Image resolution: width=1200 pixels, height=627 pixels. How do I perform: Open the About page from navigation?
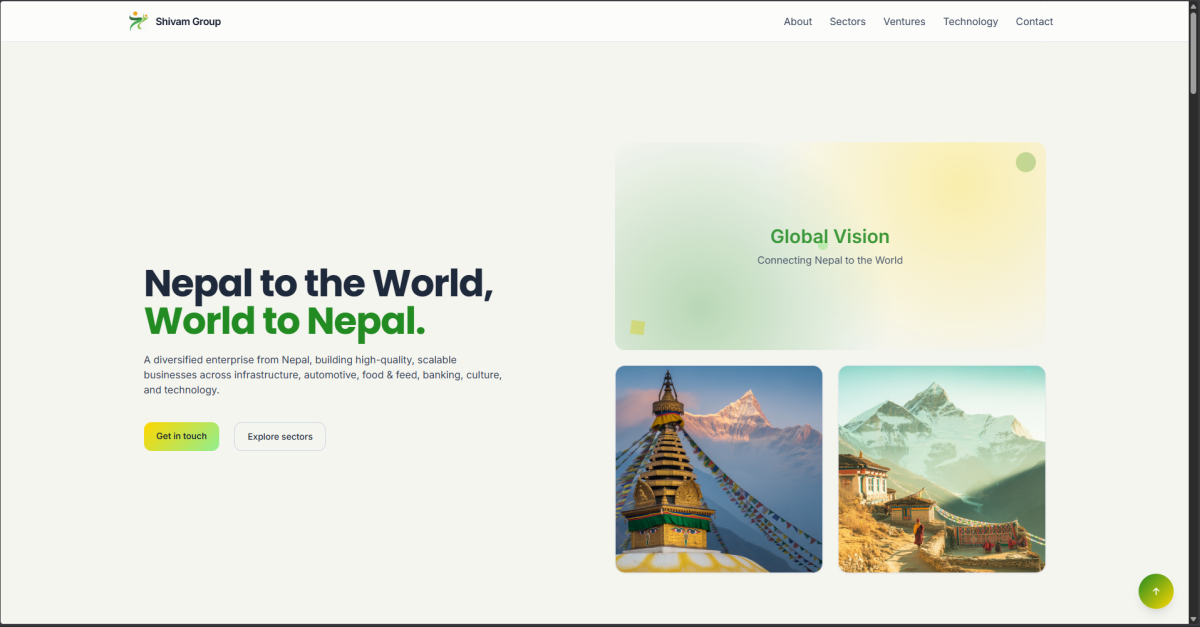[797, 22]
